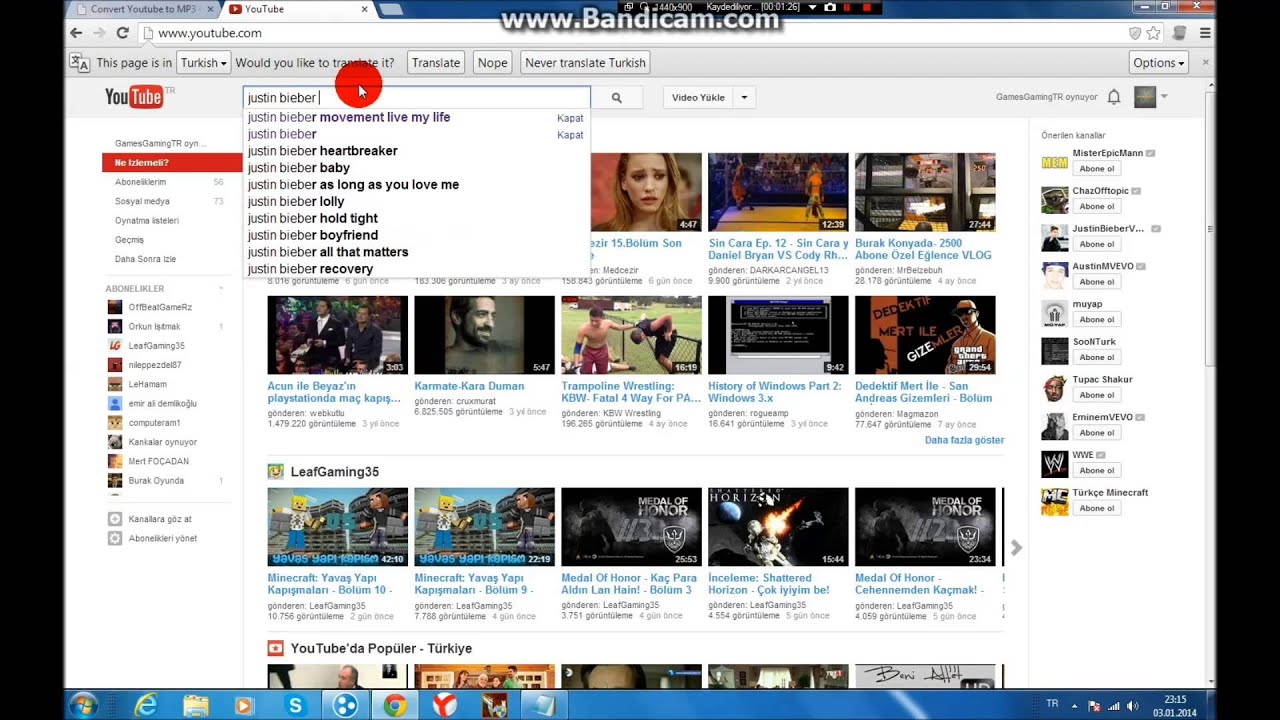Click 'Abonelikleri yönet' gear icon
Image resolution: width=1280 pixels, height=720 pixels.
[115, 538]
